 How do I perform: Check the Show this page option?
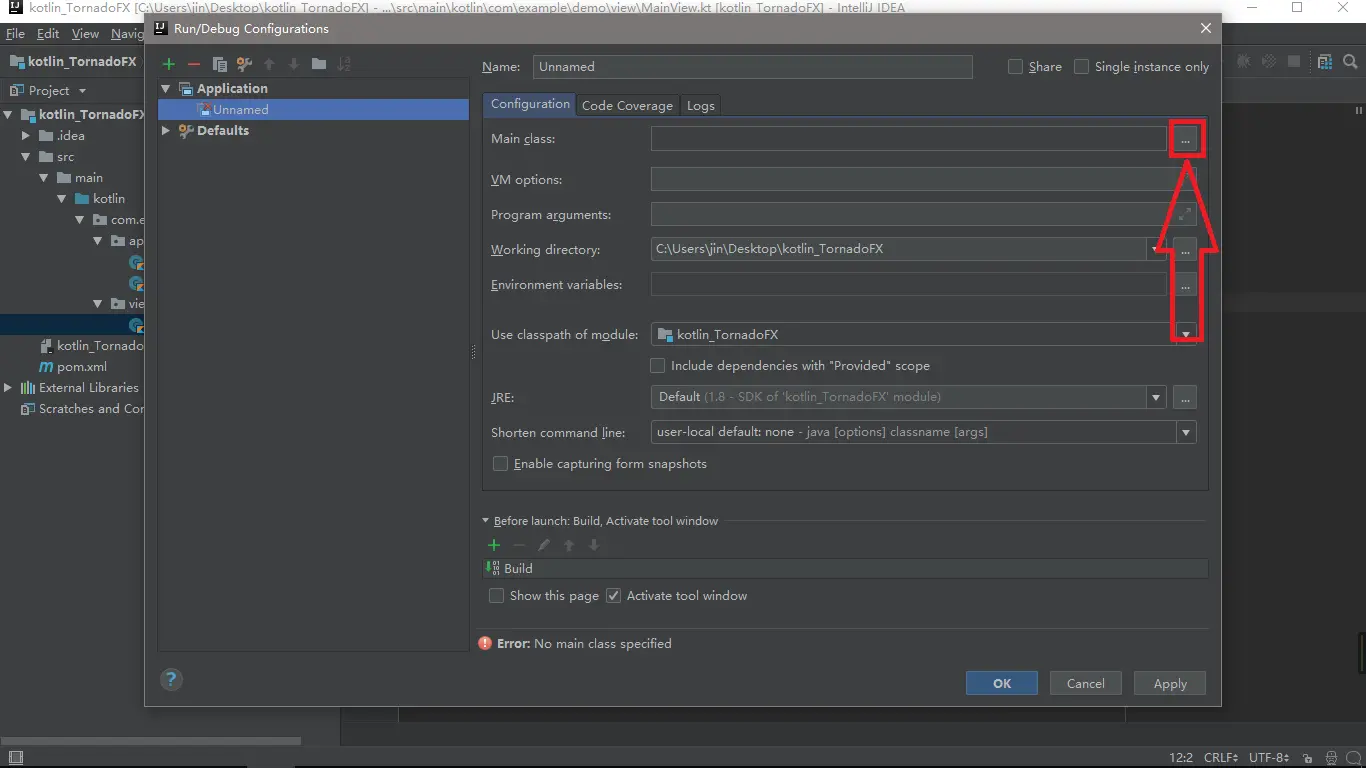click(496, 596)
